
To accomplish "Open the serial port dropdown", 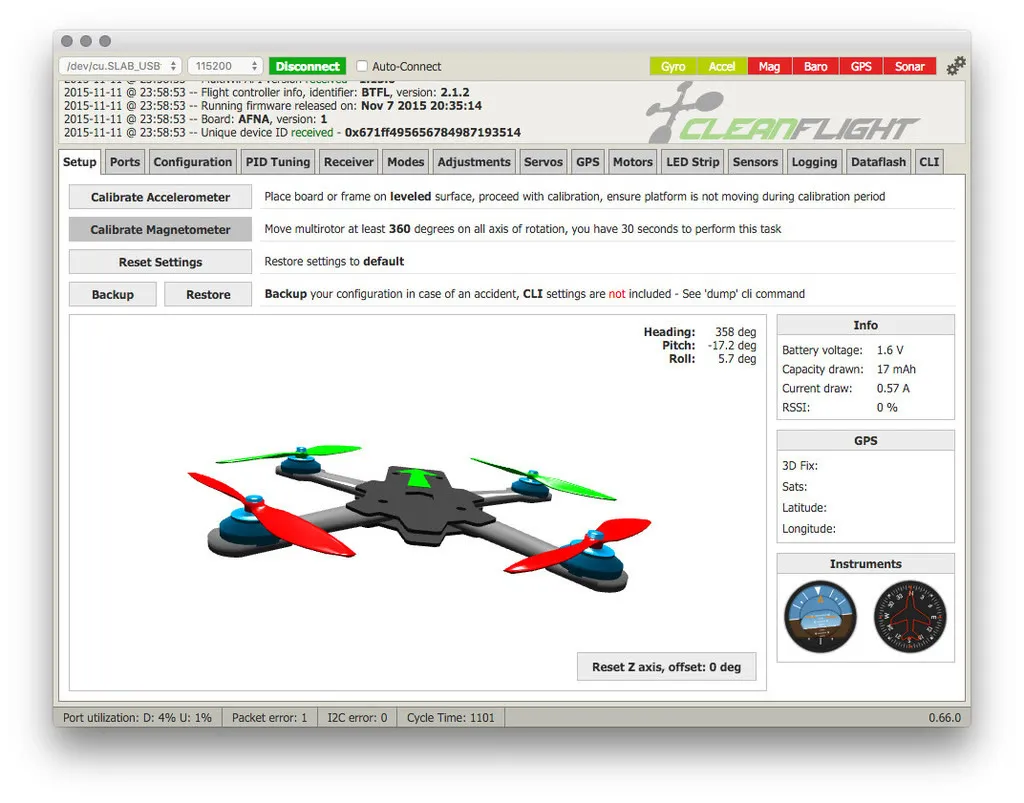I will 119,66.
